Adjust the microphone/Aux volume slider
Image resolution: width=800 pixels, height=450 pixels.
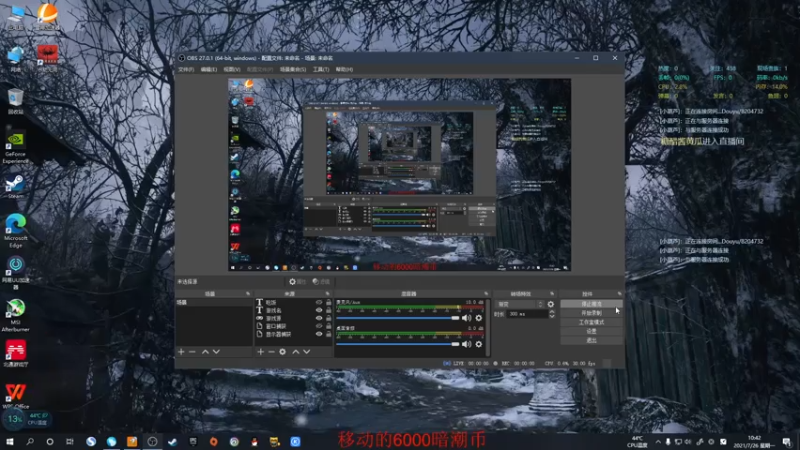coord(398,318)
